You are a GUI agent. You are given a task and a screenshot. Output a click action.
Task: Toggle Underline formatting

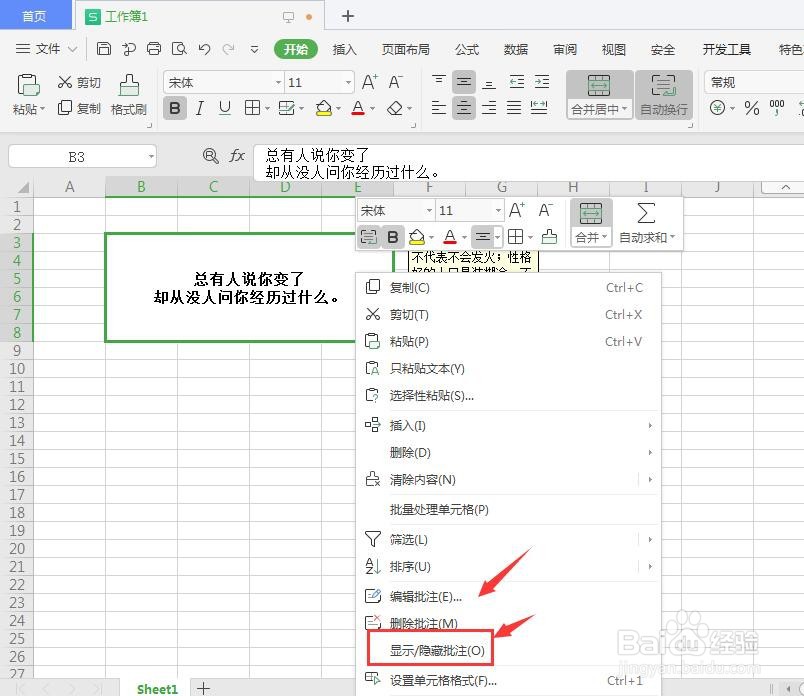click(x=225, y=108)
